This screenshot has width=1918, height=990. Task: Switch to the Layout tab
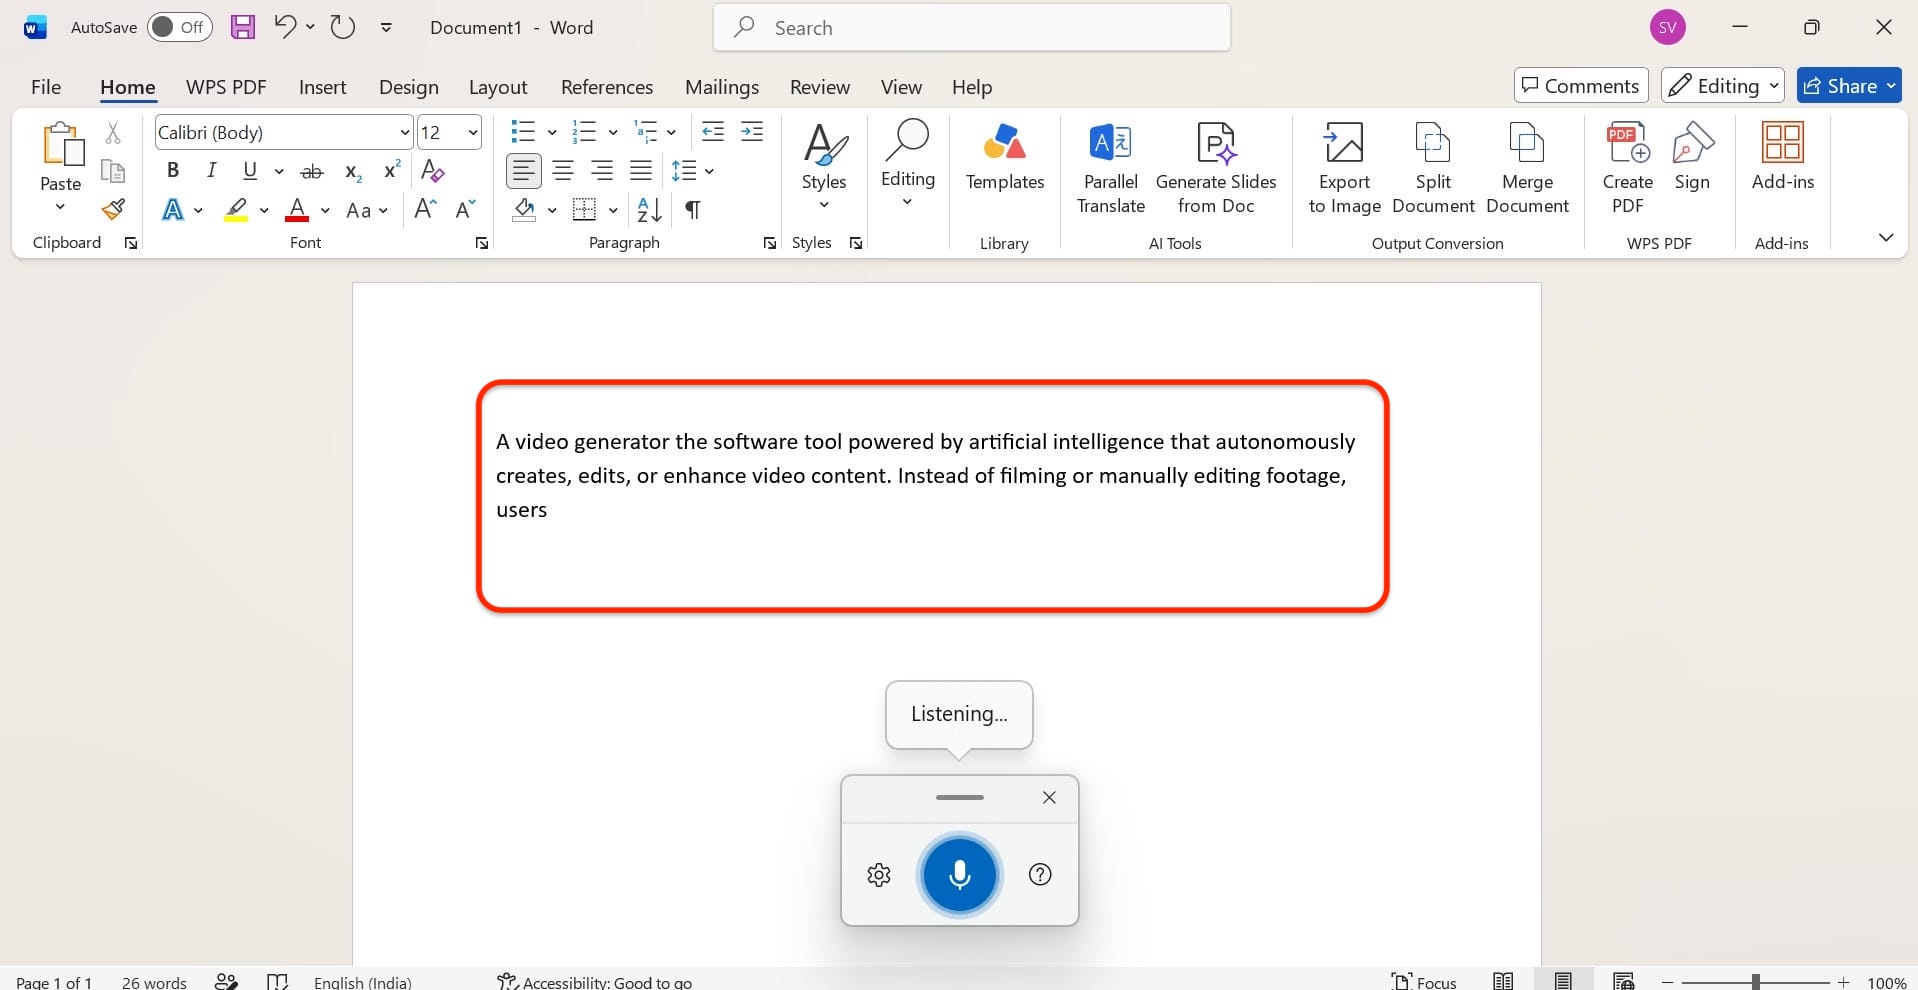coord(498,87)
